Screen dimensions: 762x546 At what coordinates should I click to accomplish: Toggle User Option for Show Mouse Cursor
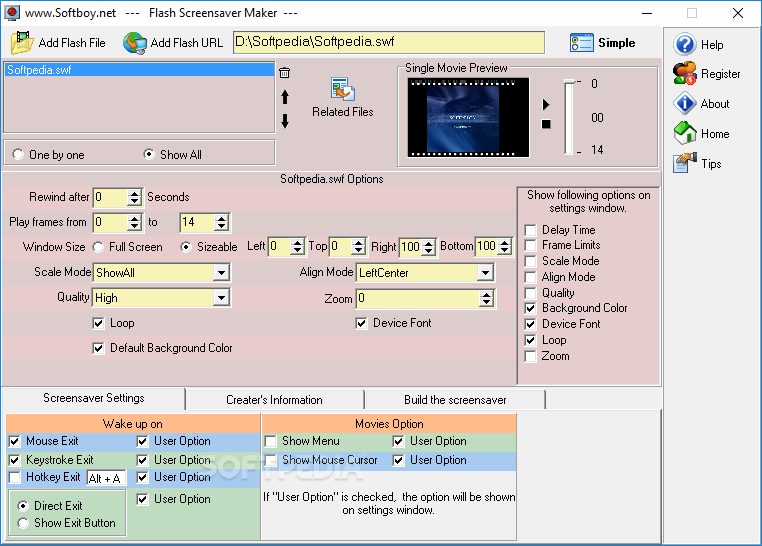tap(398, 460)
